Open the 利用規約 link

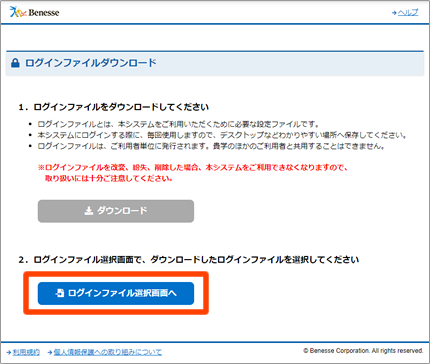(x=26, y=352)
